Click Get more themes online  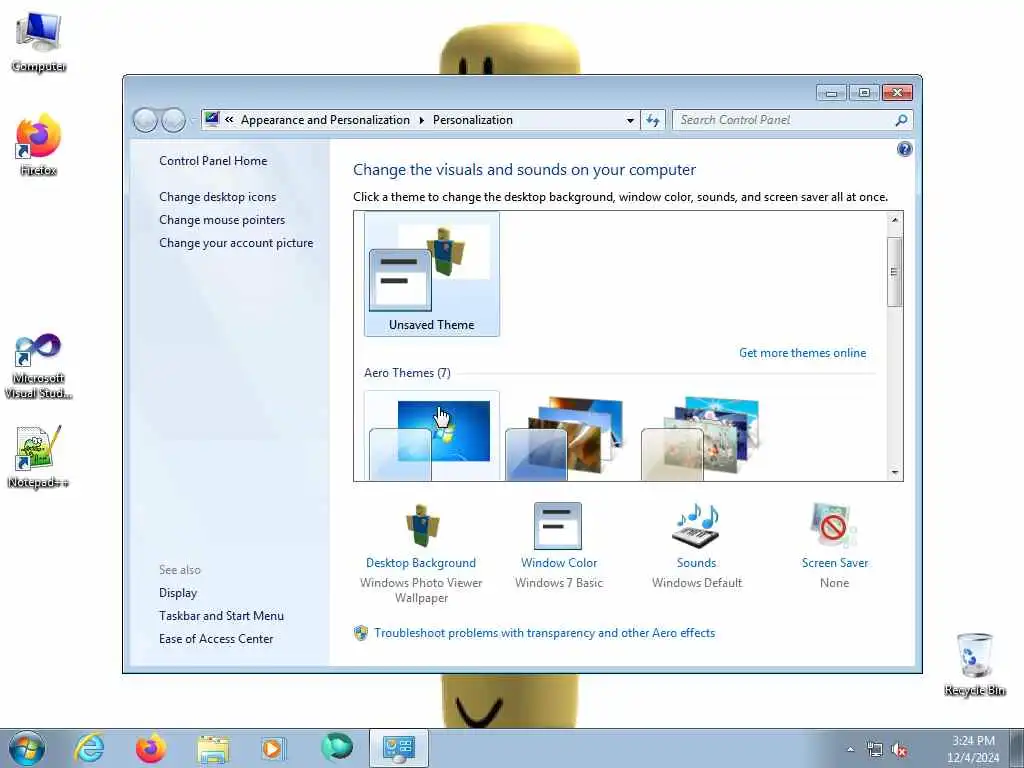[x=802, y=353]
